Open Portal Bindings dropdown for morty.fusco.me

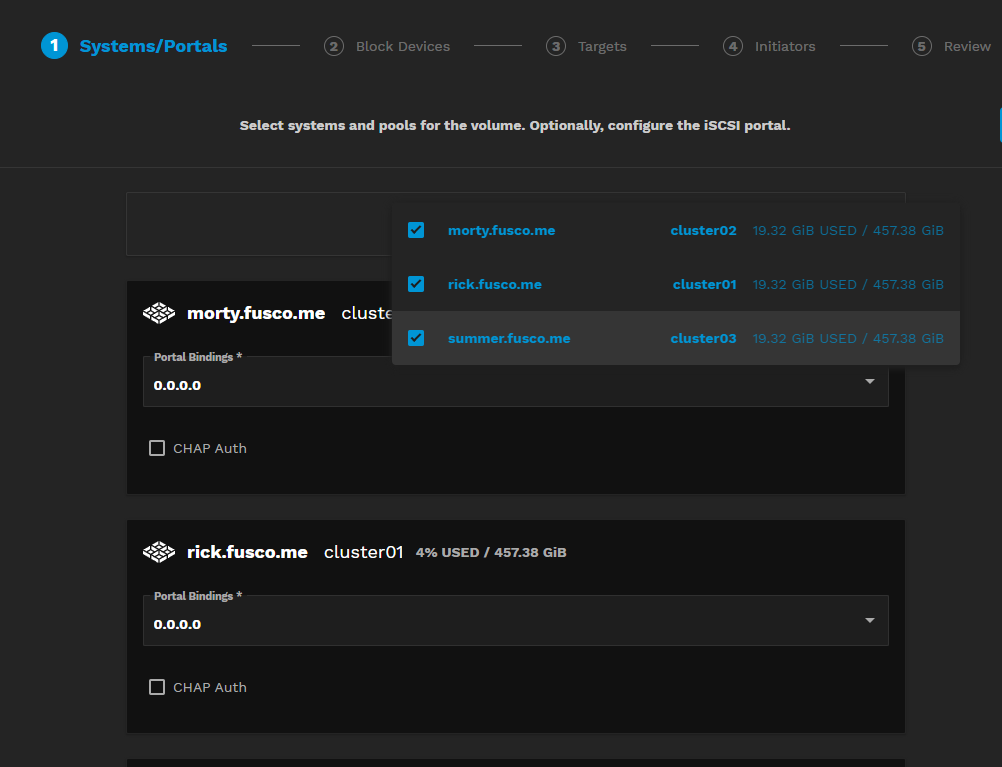click(x=516, y=382)
